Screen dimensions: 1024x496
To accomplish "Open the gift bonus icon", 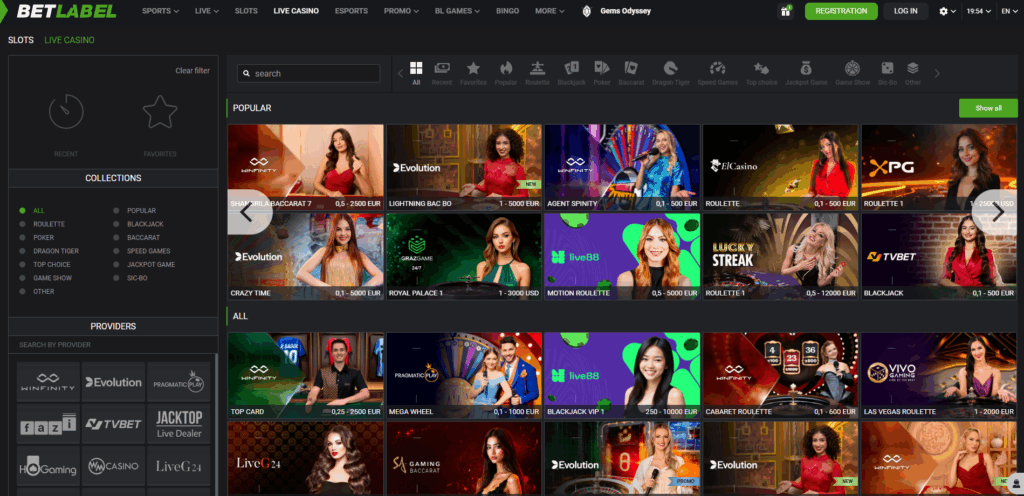I will 786,11.
